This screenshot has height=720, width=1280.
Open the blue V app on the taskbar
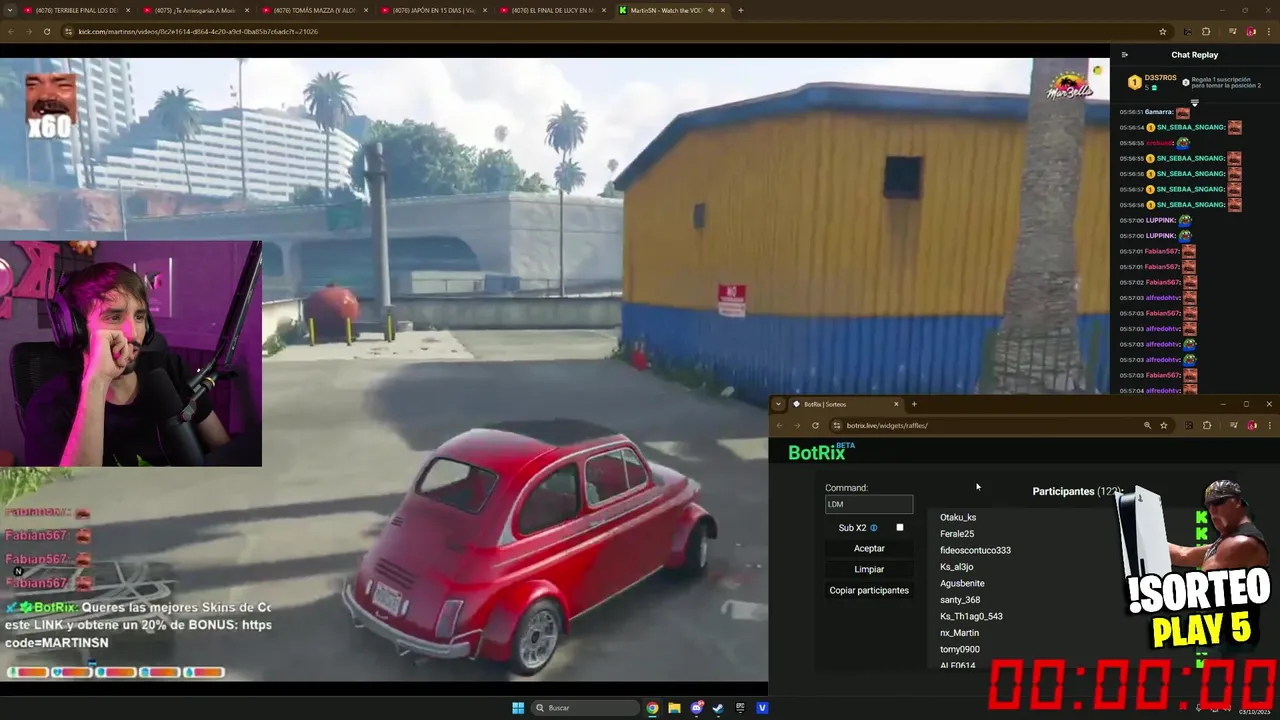[x=762, y=708]
